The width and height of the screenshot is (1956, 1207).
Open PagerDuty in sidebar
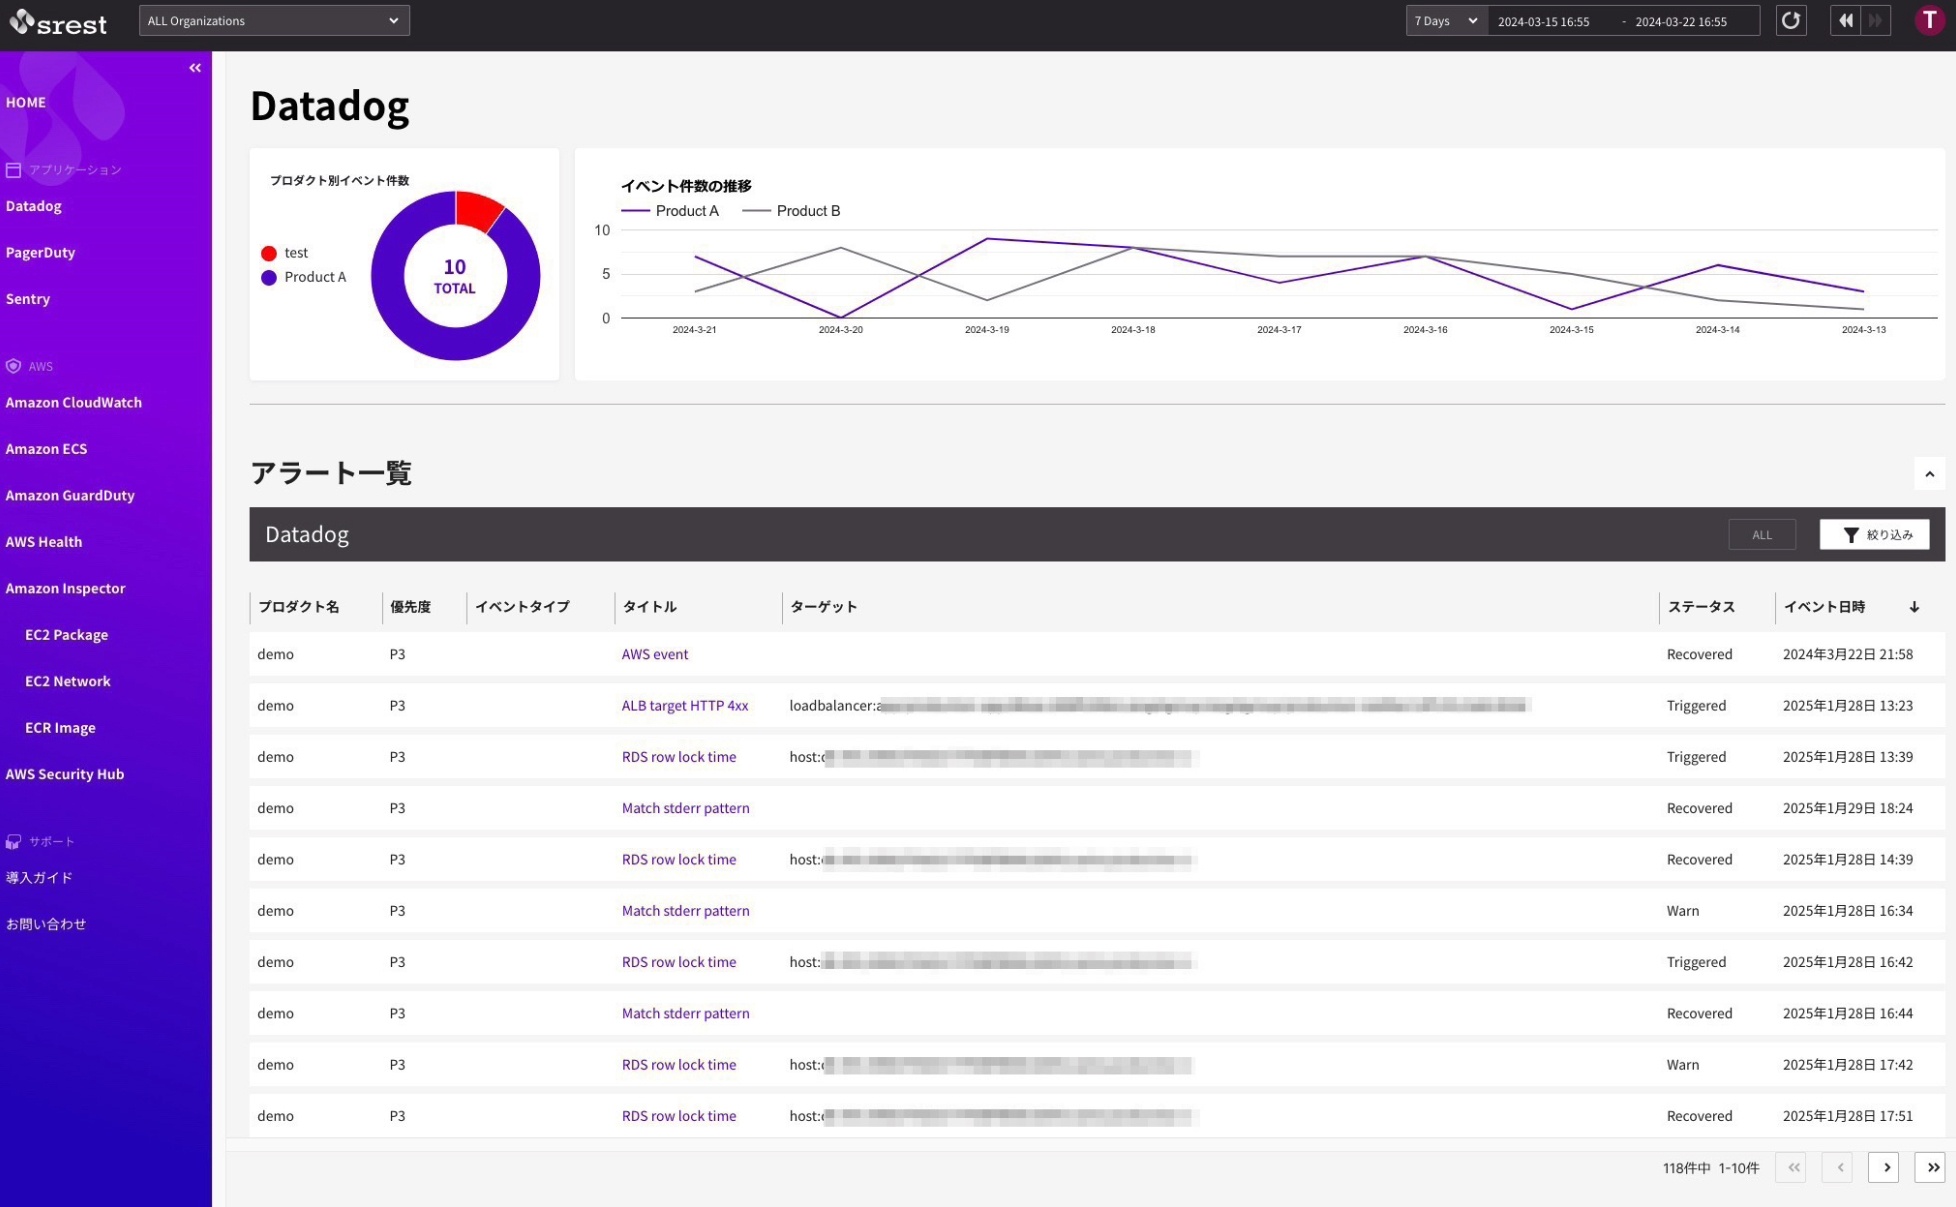click(40, 253)
